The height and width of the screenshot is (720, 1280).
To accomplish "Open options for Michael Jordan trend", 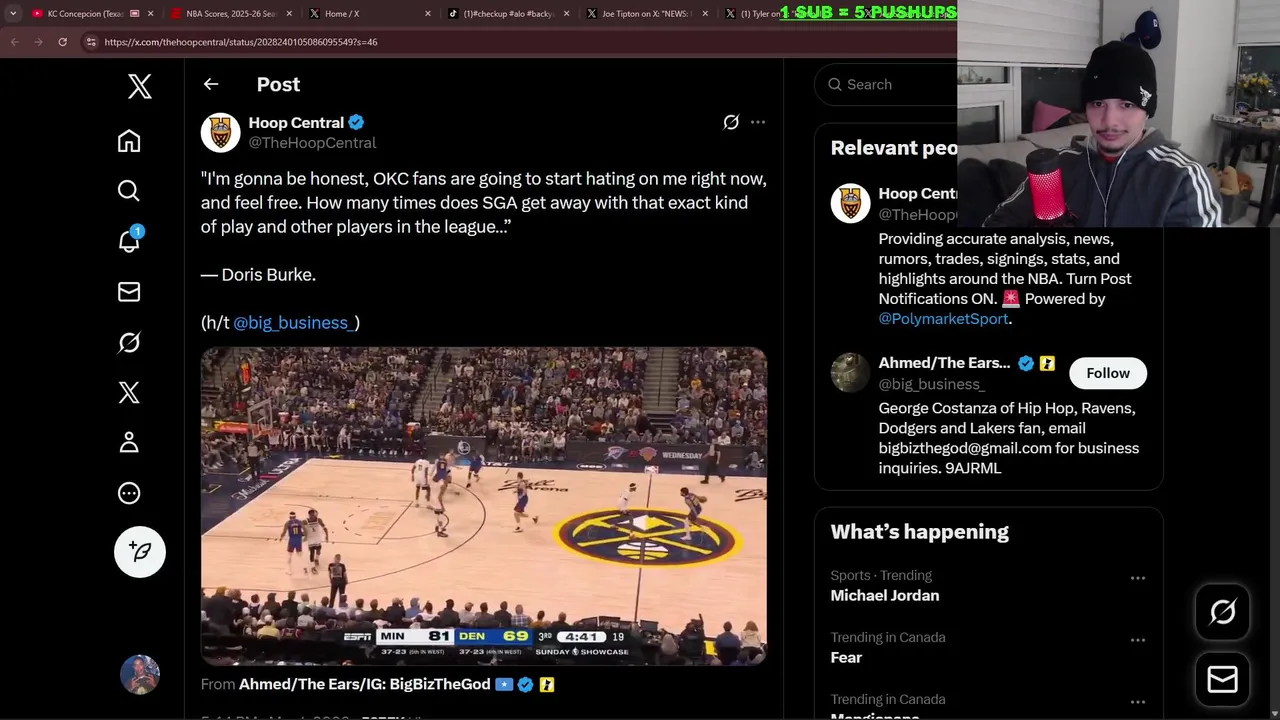I will [1137, 578].
